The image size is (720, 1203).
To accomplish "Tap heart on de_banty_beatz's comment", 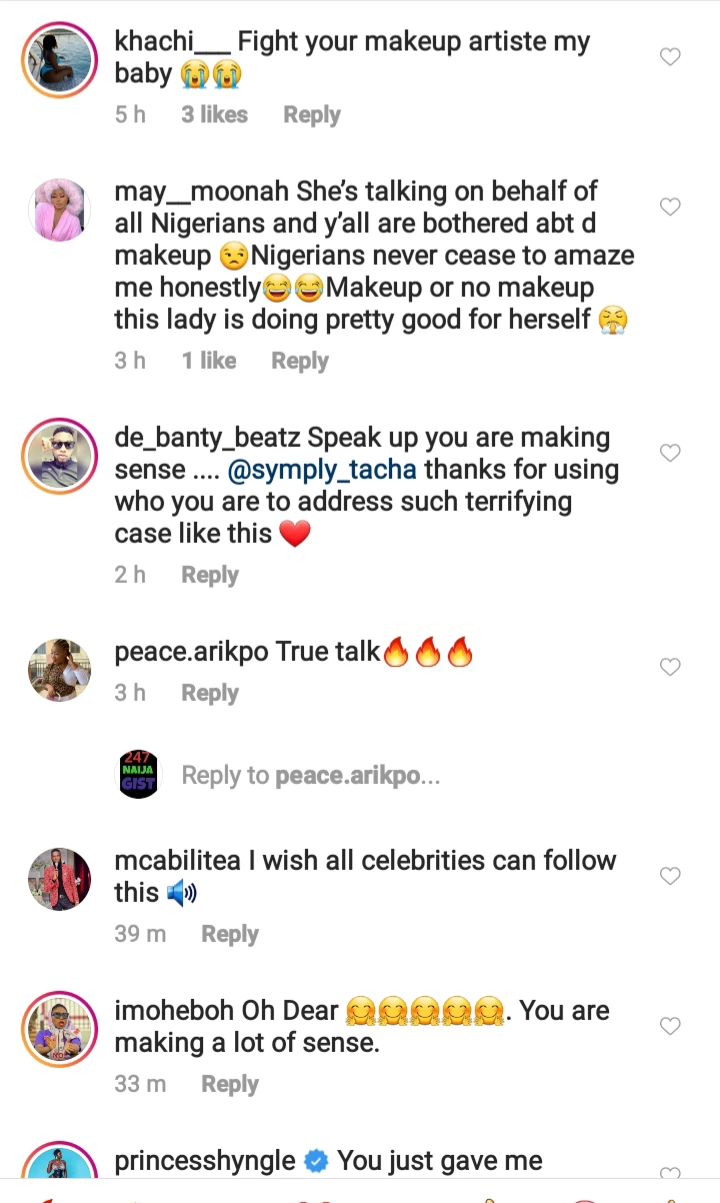I will coord(670,453).
